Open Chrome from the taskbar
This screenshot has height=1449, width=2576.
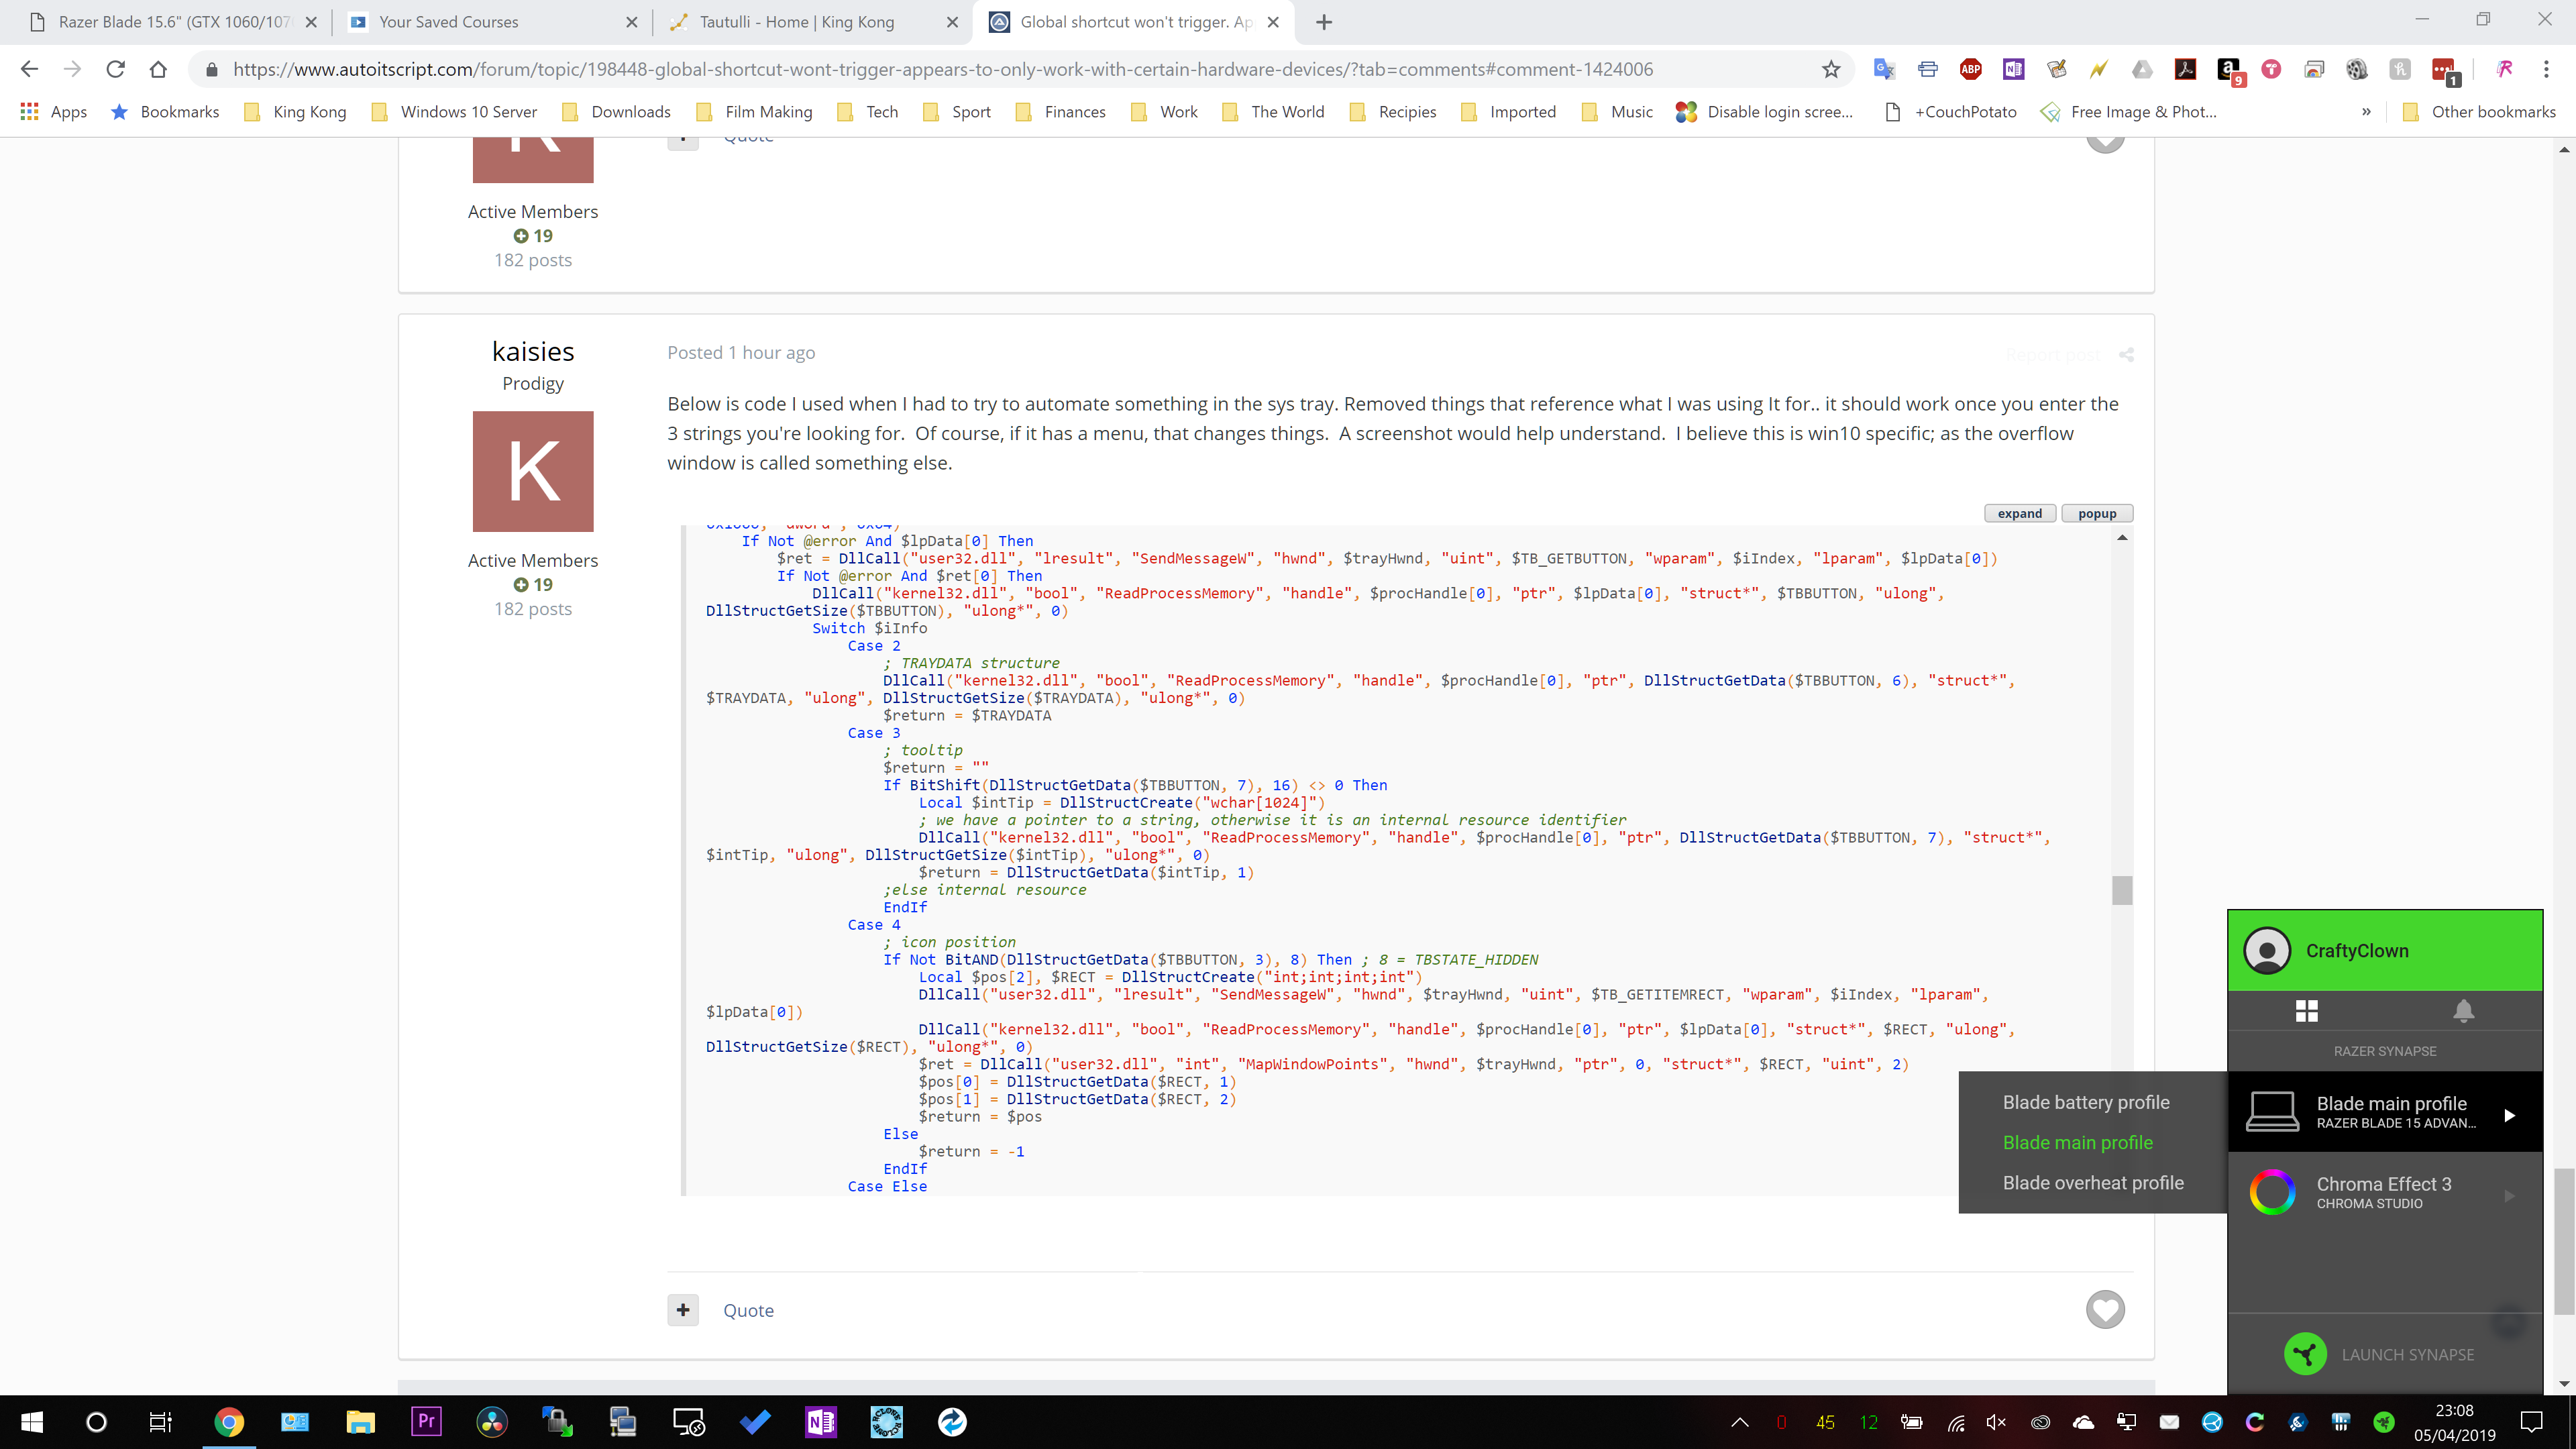pos(229,1422)
